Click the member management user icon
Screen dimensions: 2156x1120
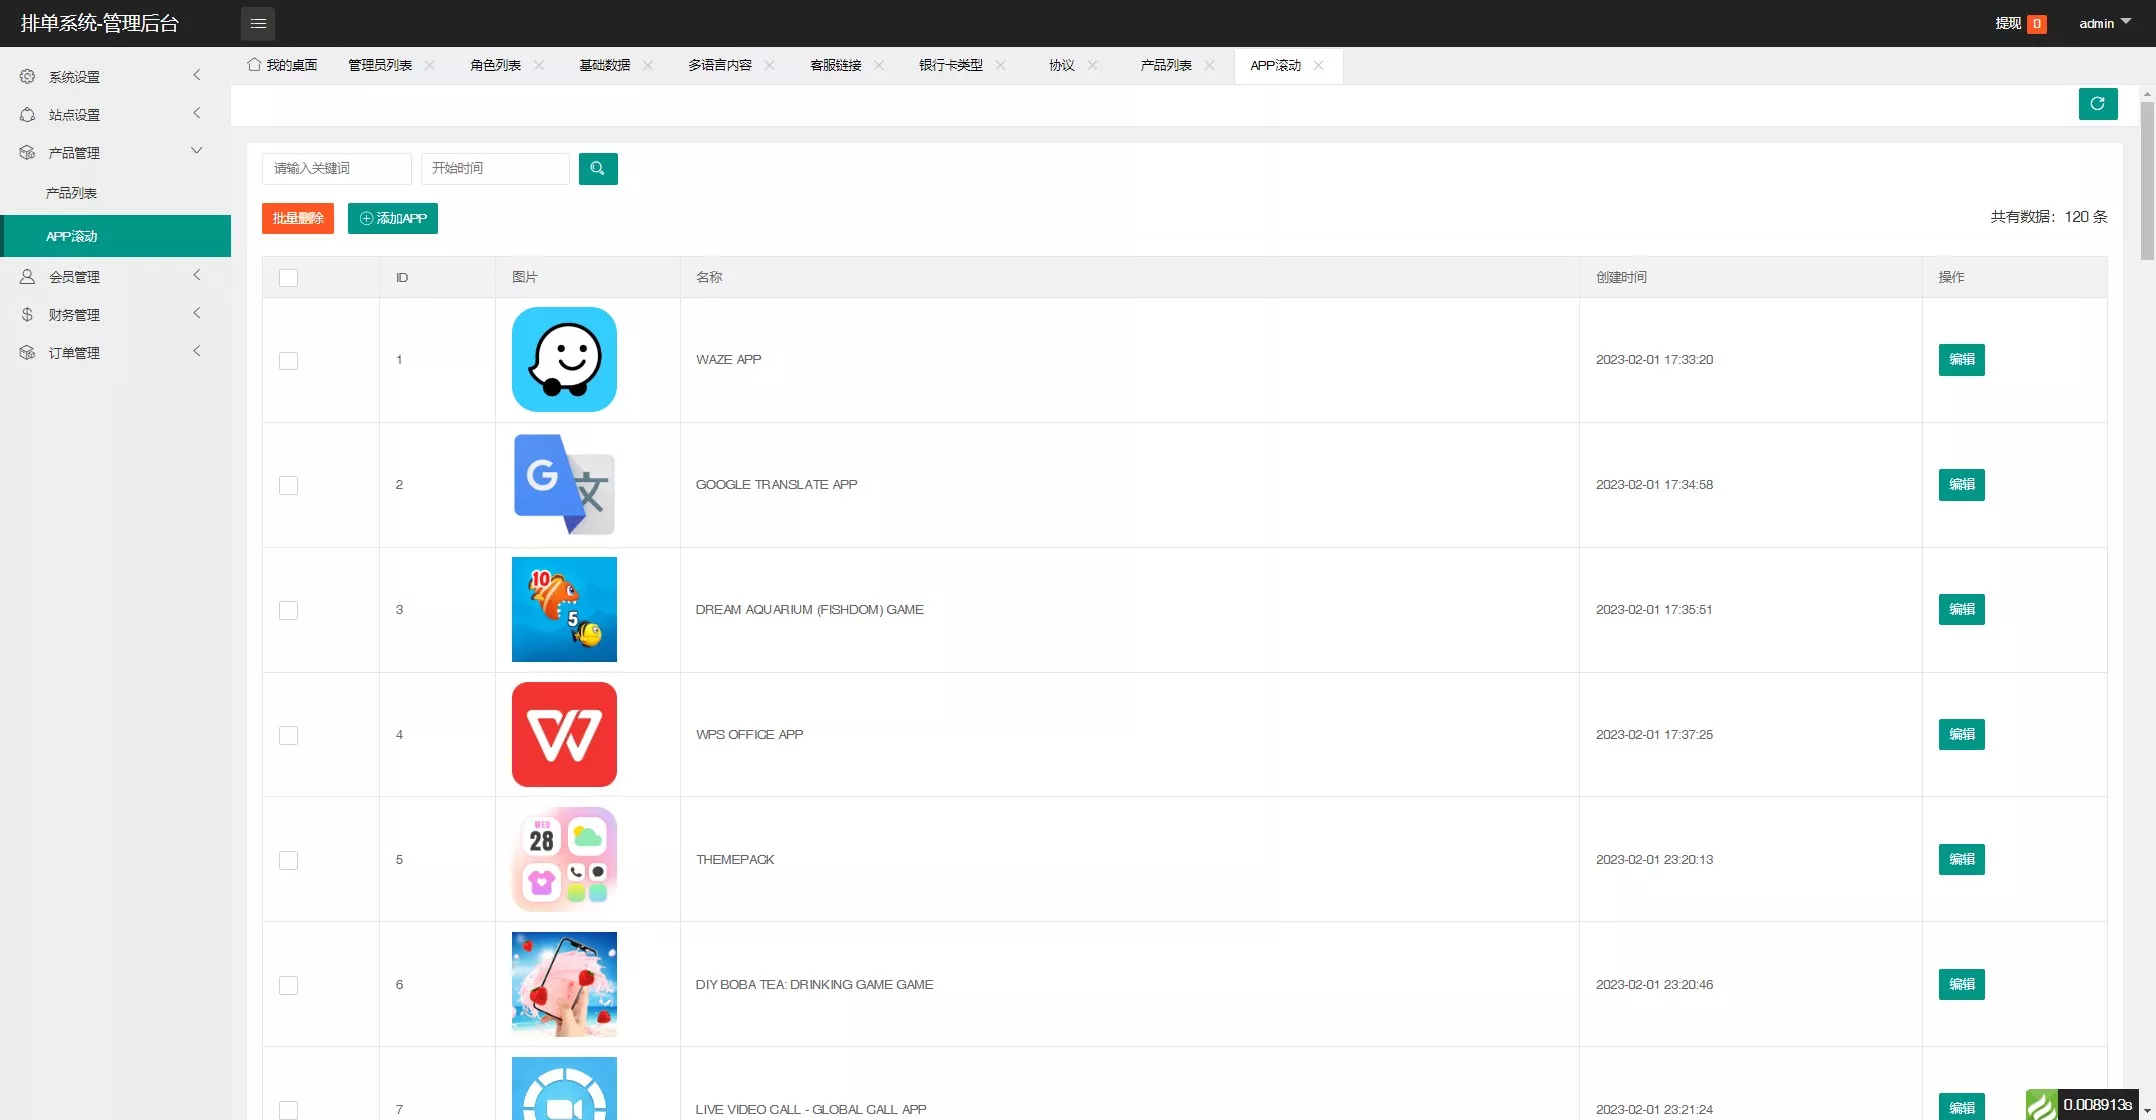pyautogui.click(x=27, y=277)
